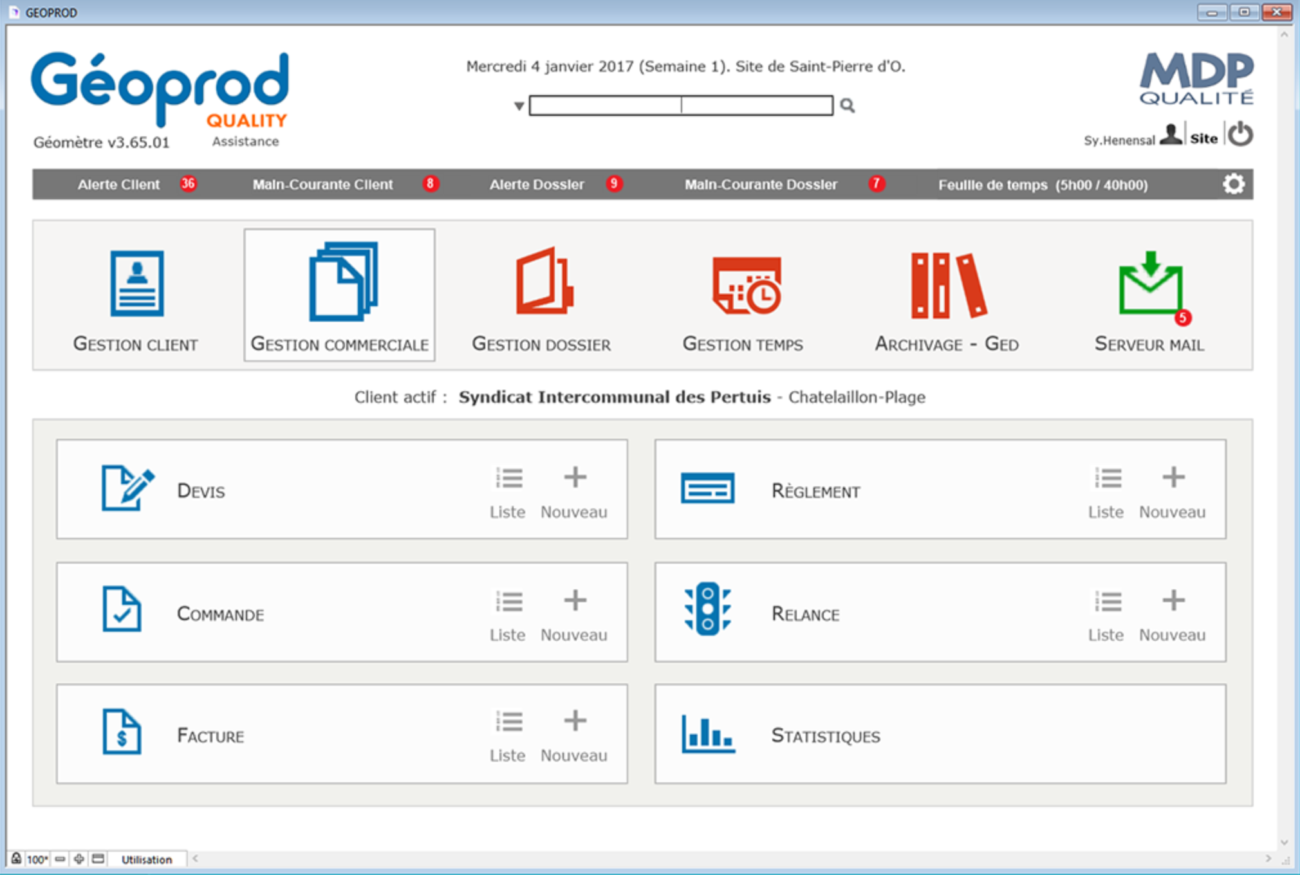The image size is (1300, 875).
Task: Click the Site button near username
Action: tap(1204, 138)
